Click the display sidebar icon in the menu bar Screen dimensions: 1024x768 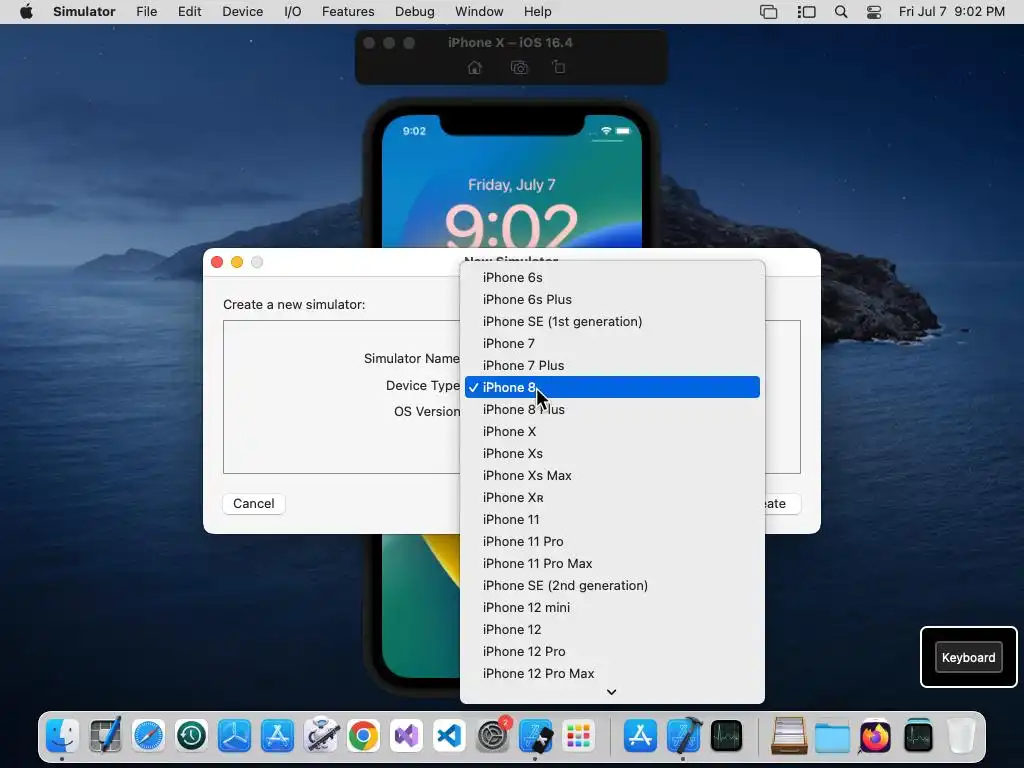(807, 12)
